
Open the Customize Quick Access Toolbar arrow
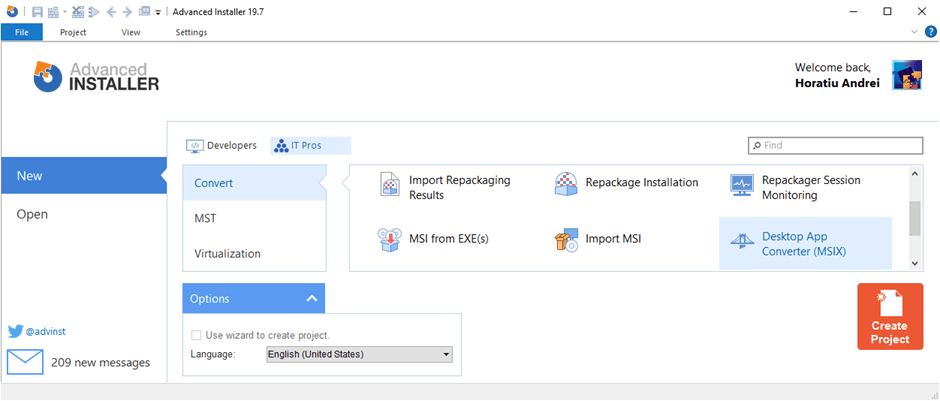click(158, 12)
